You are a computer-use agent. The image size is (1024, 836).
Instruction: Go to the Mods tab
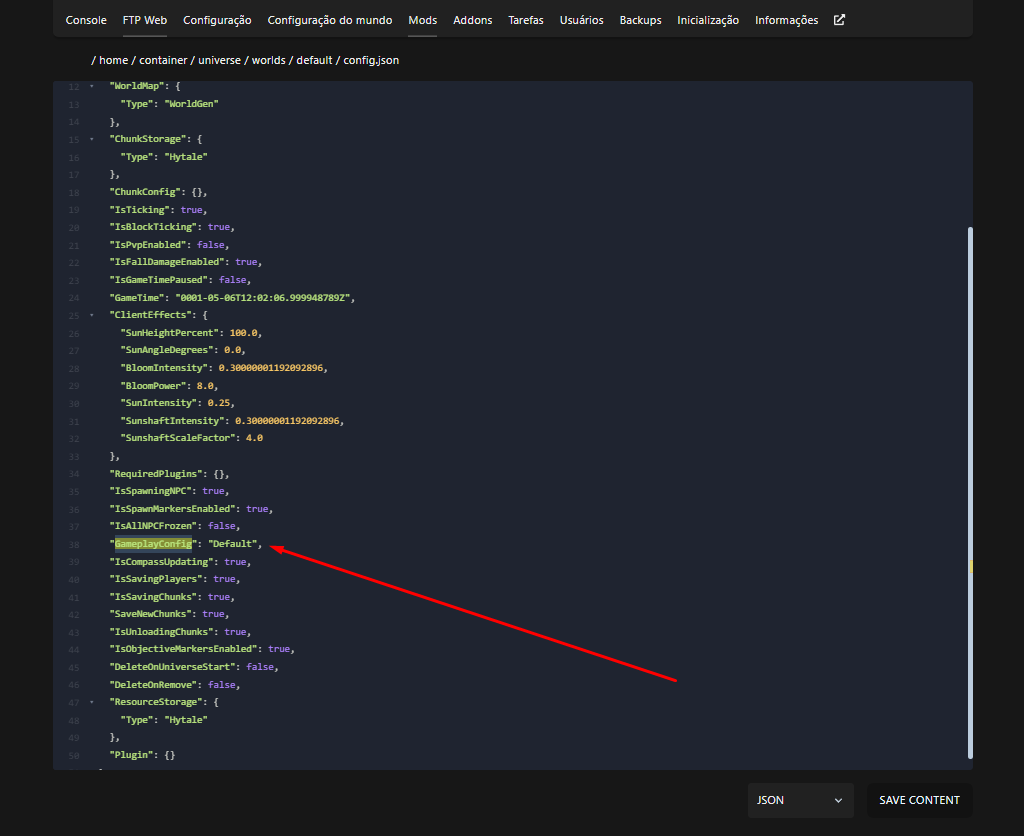pyautogui.click(x=422, y=20)
